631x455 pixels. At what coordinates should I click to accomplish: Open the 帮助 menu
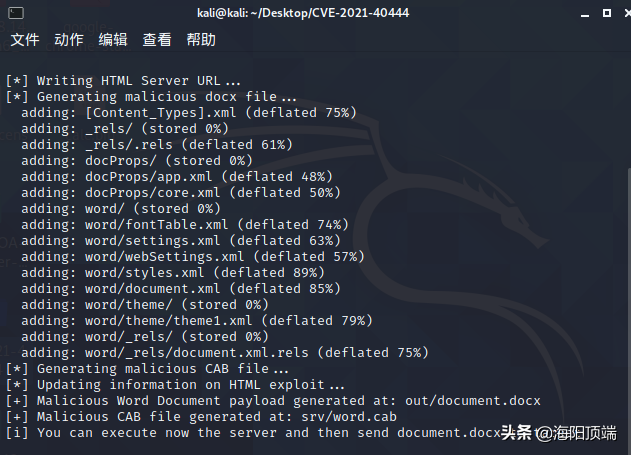201,40
